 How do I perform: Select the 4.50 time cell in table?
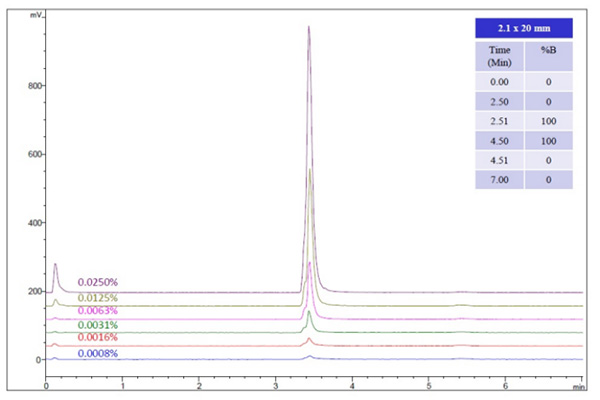click(x=499, y=140)
